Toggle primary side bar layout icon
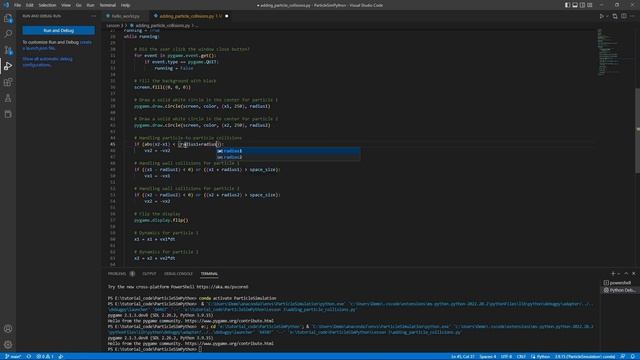Viewport: 640px width, 360px height. [x=567, y=5]
